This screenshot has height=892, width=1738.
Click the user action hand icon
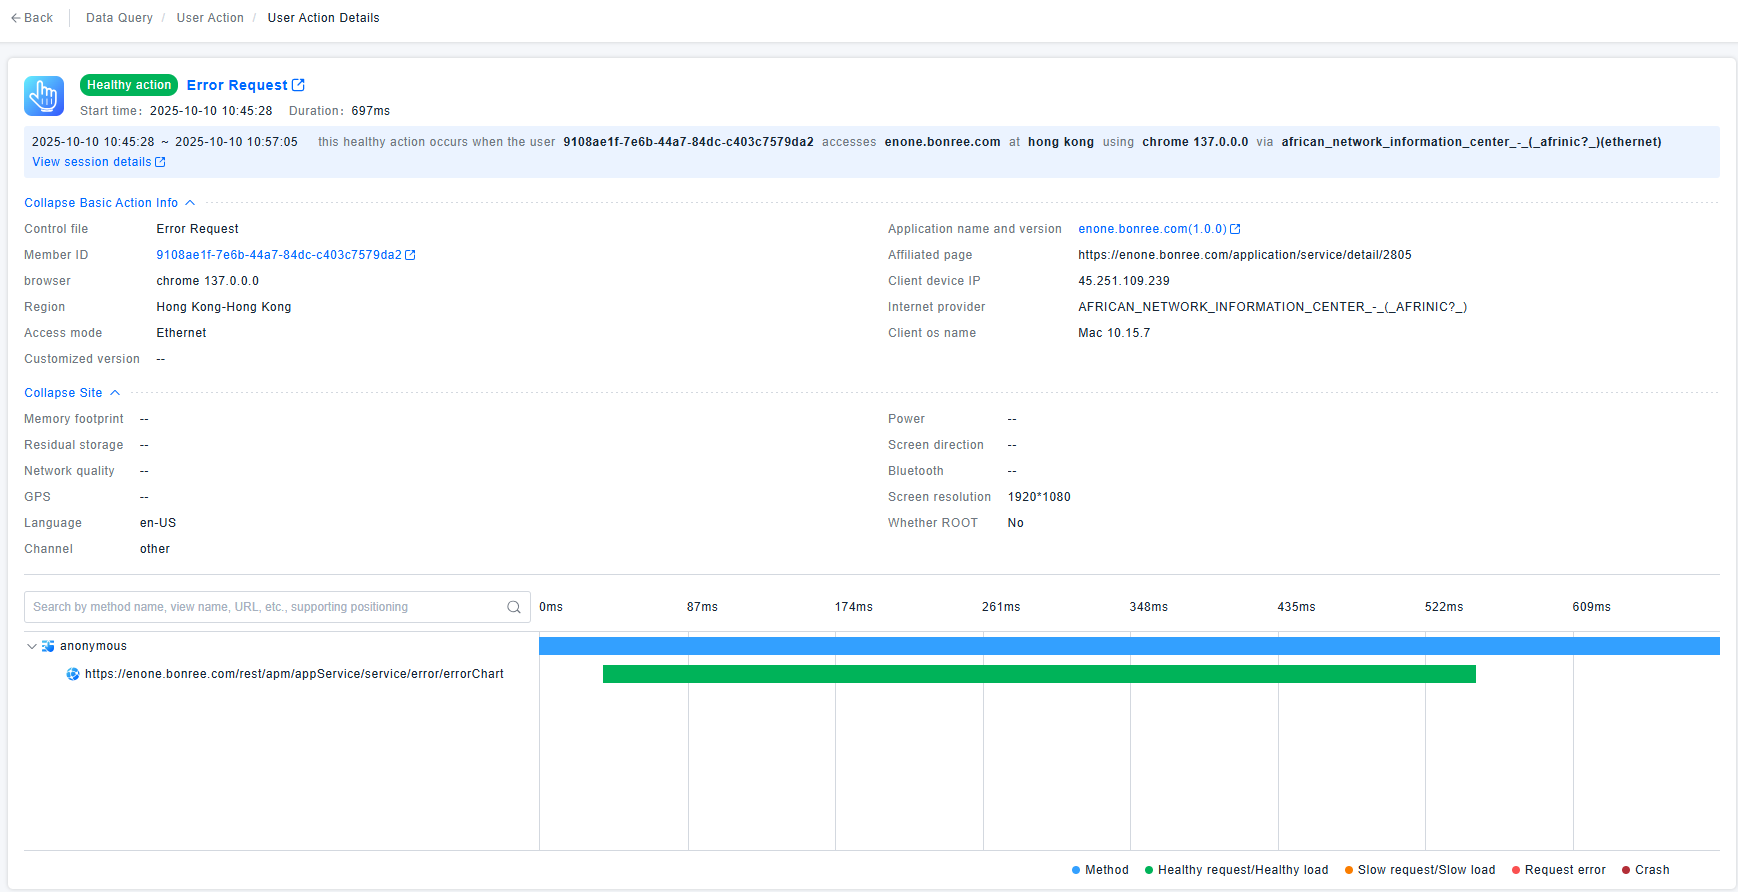coord(44,96)
